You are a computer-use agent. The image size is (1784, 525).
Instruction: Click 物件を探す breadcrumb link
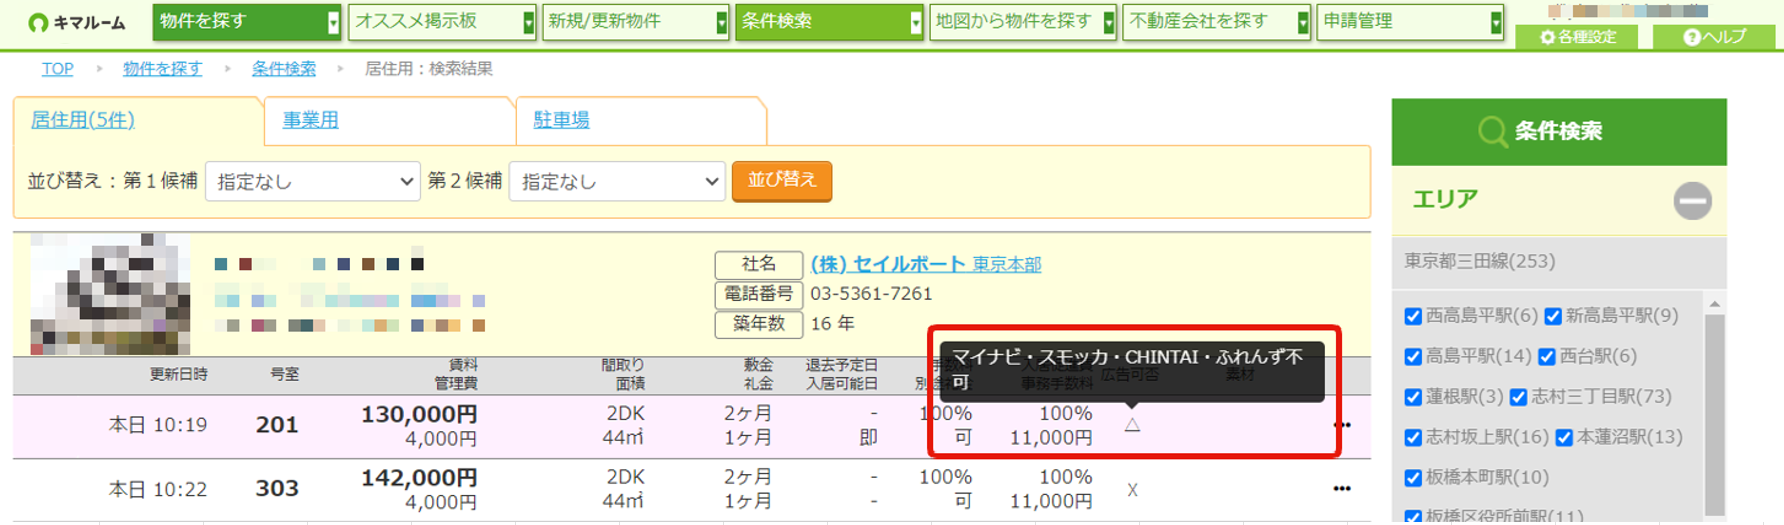tap(162, 69)
